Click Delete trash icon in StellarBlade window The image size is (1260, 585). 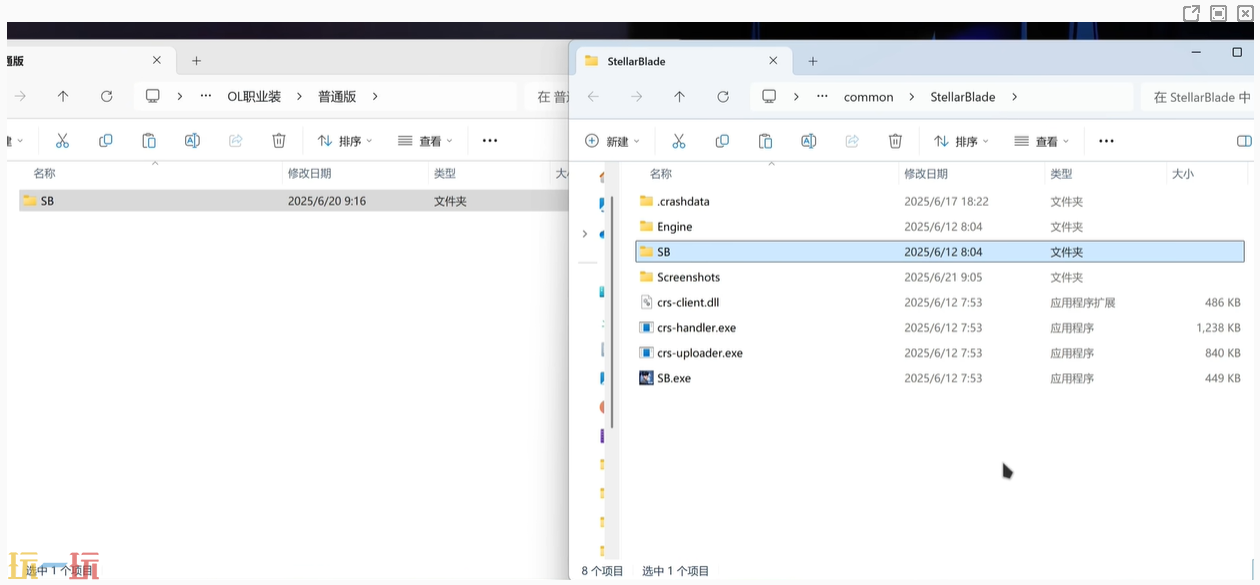coord(895,141)
